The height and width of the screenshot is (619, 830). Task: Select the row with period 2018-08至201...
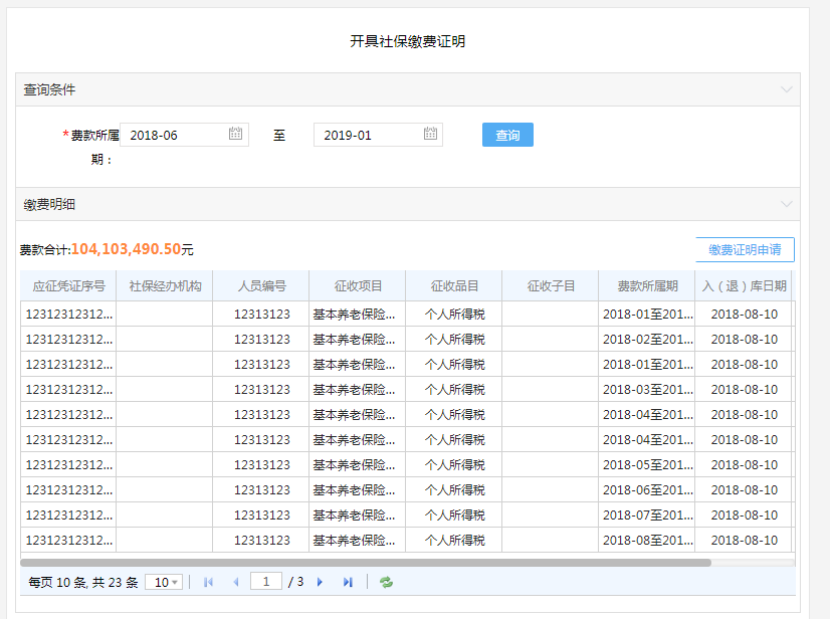tap(407, 540)
